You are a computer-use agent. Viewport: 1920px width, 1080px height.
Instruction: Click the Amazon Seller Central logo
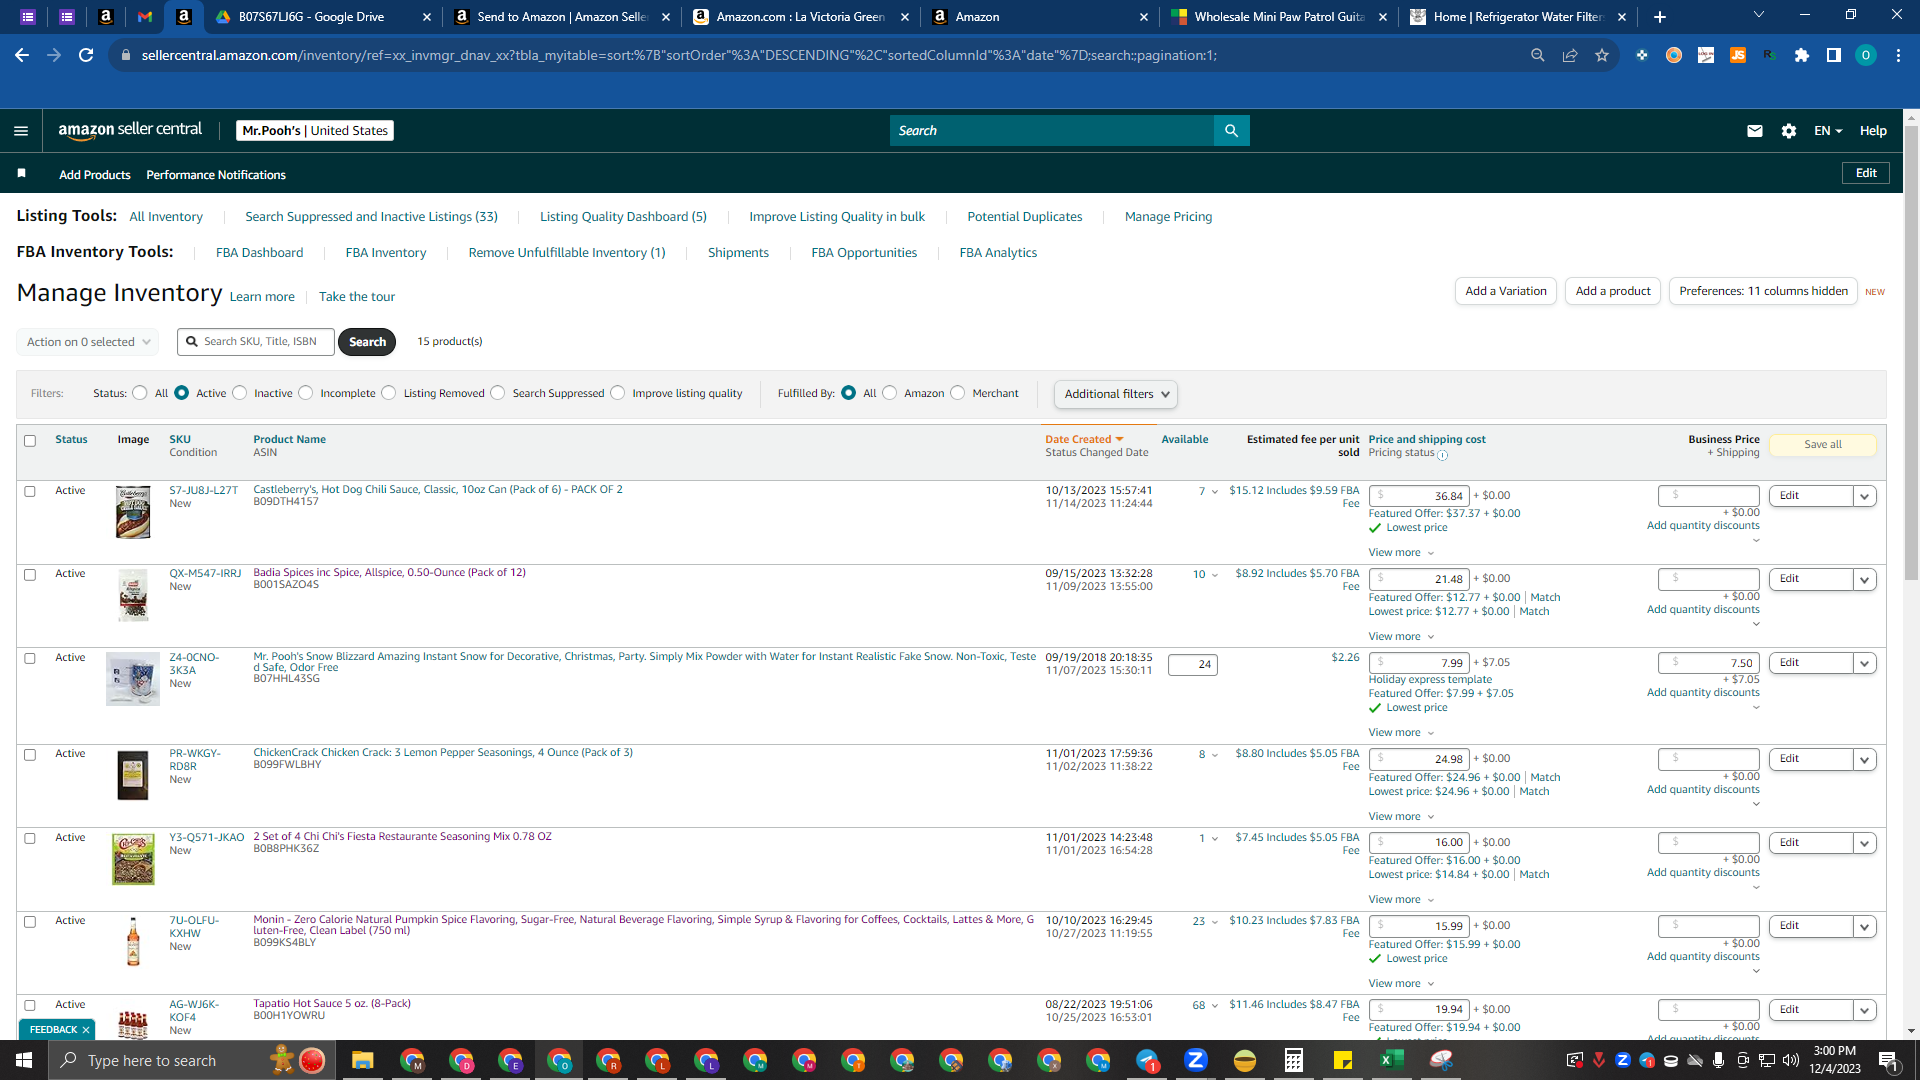point(130,130)
